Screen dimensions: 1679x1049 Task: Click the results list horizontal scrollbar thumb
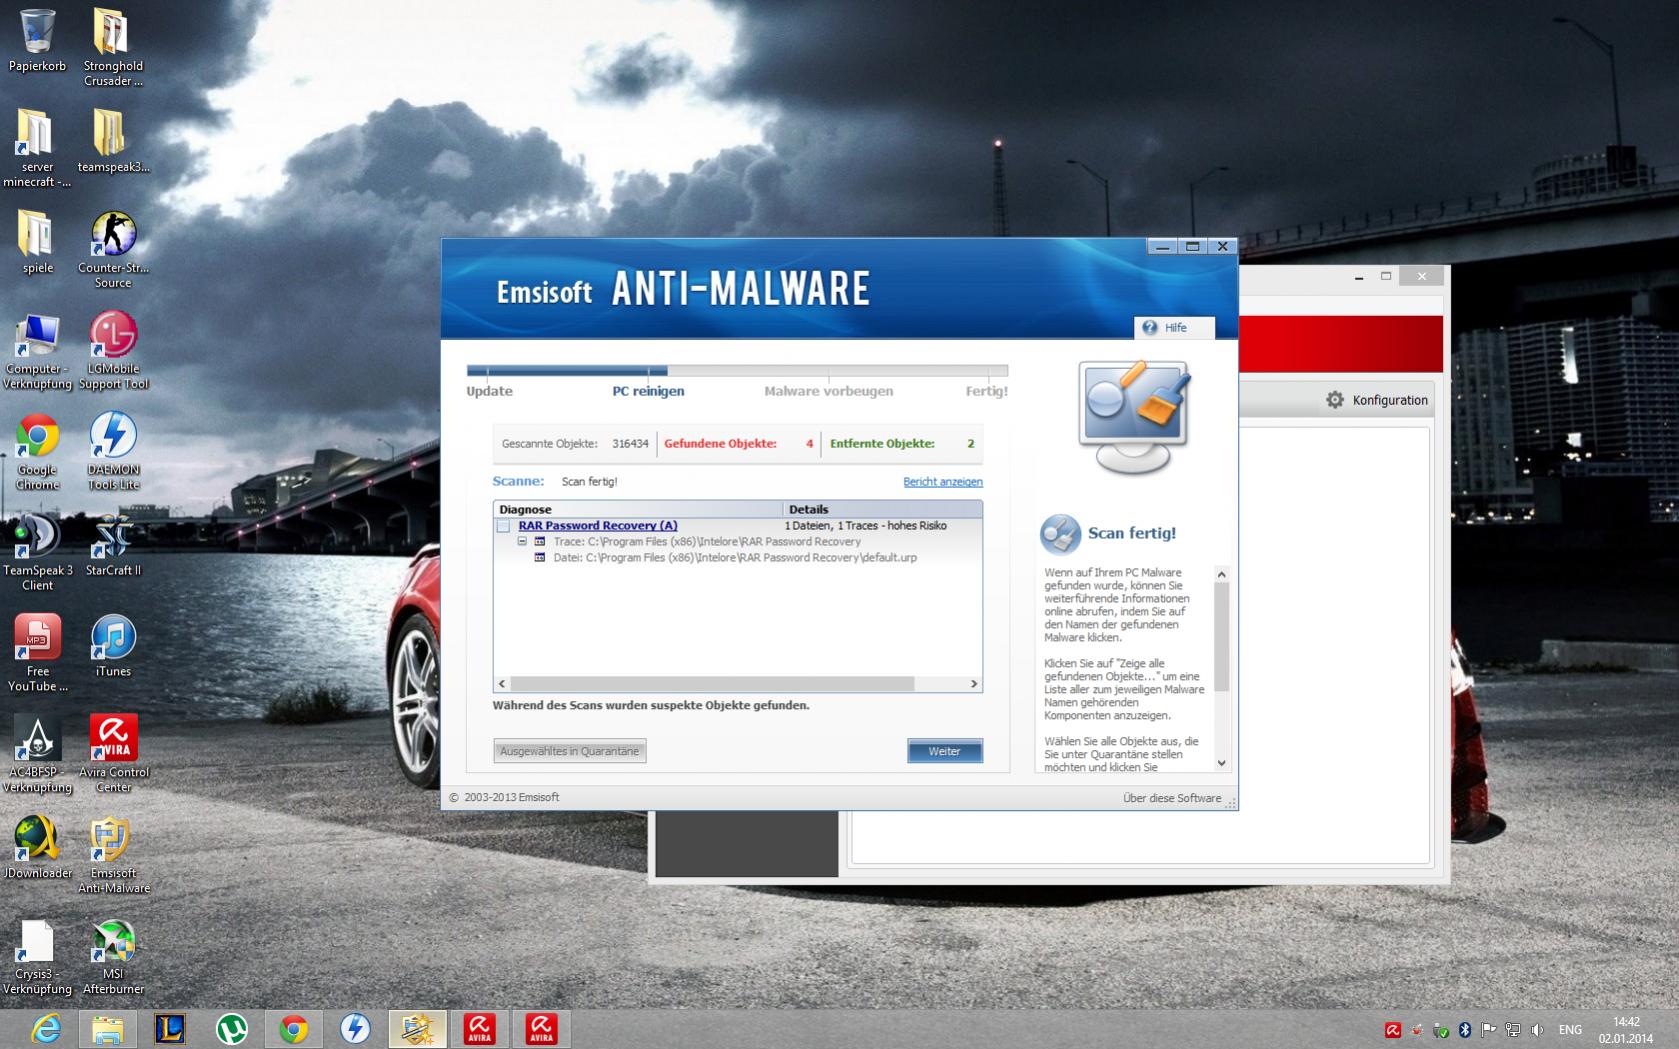click(712, 684)
